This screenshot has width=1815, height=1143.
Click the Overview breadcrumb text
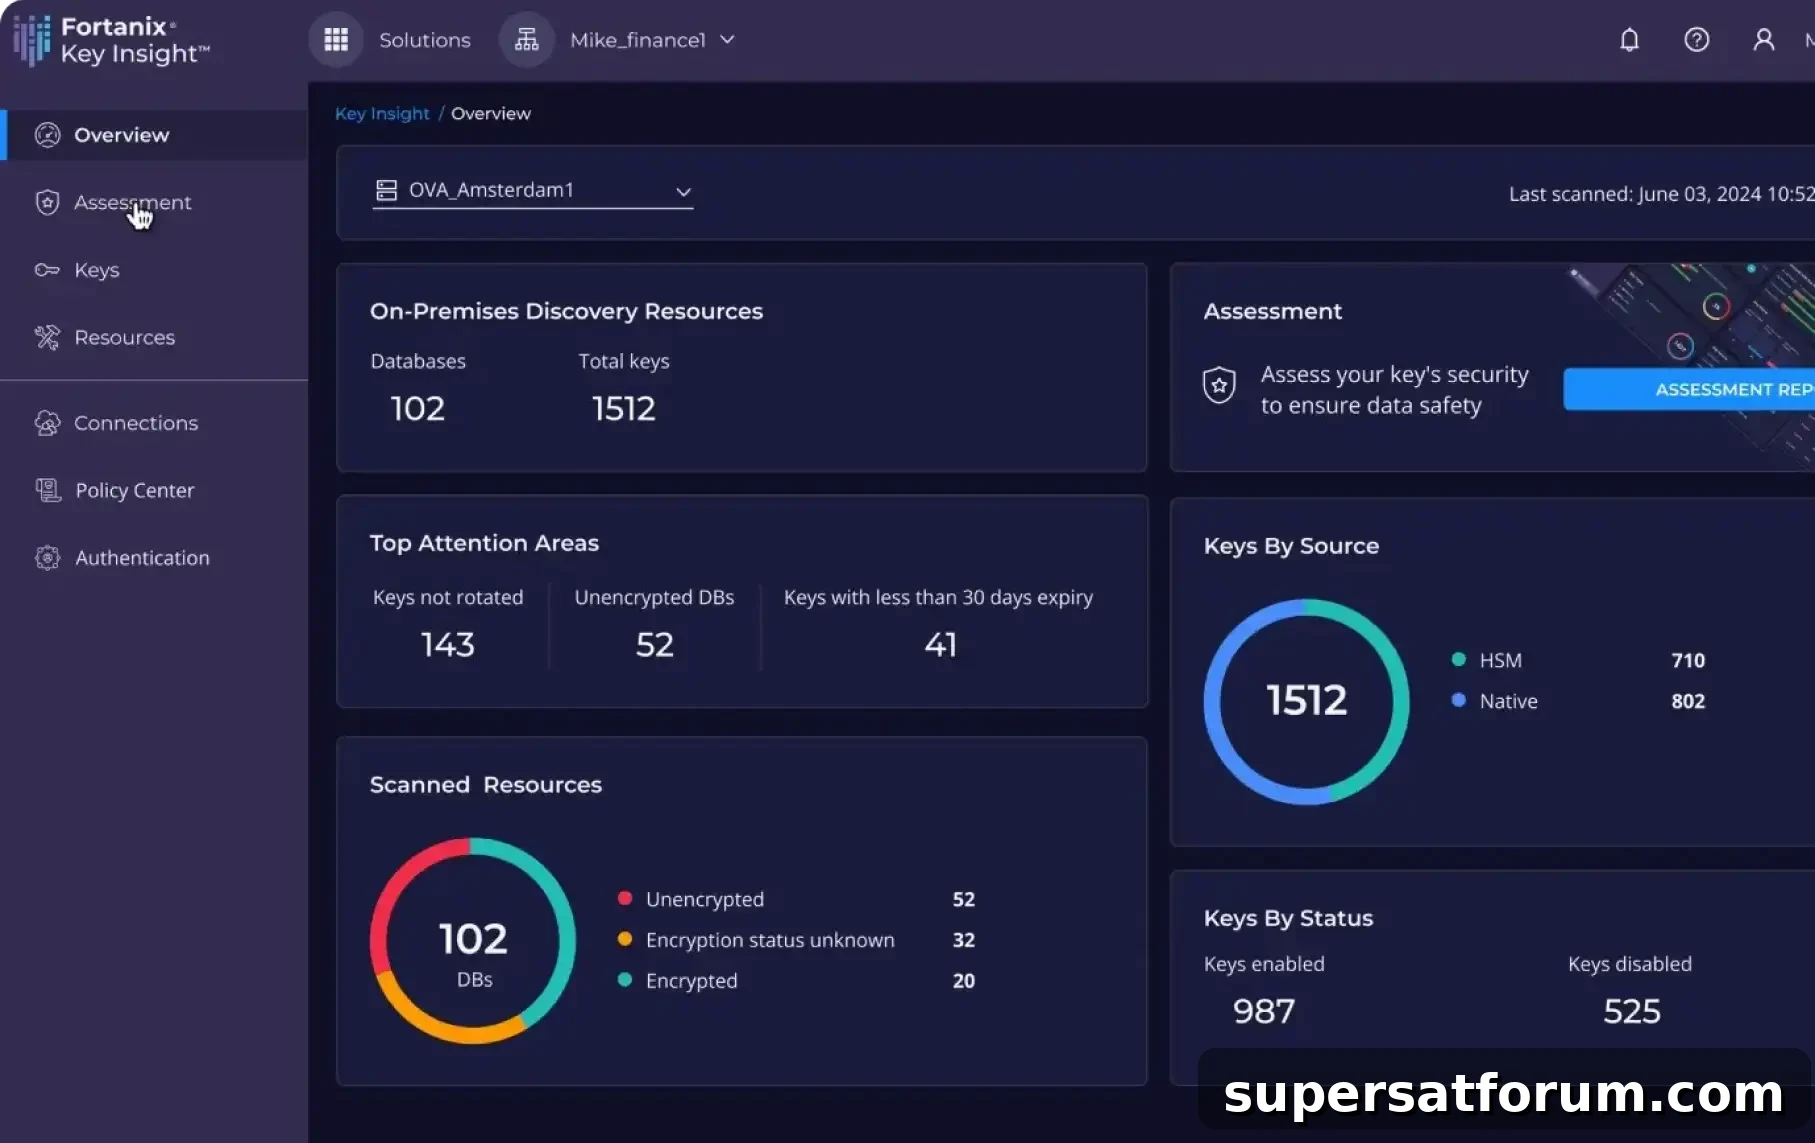[491, 114]
